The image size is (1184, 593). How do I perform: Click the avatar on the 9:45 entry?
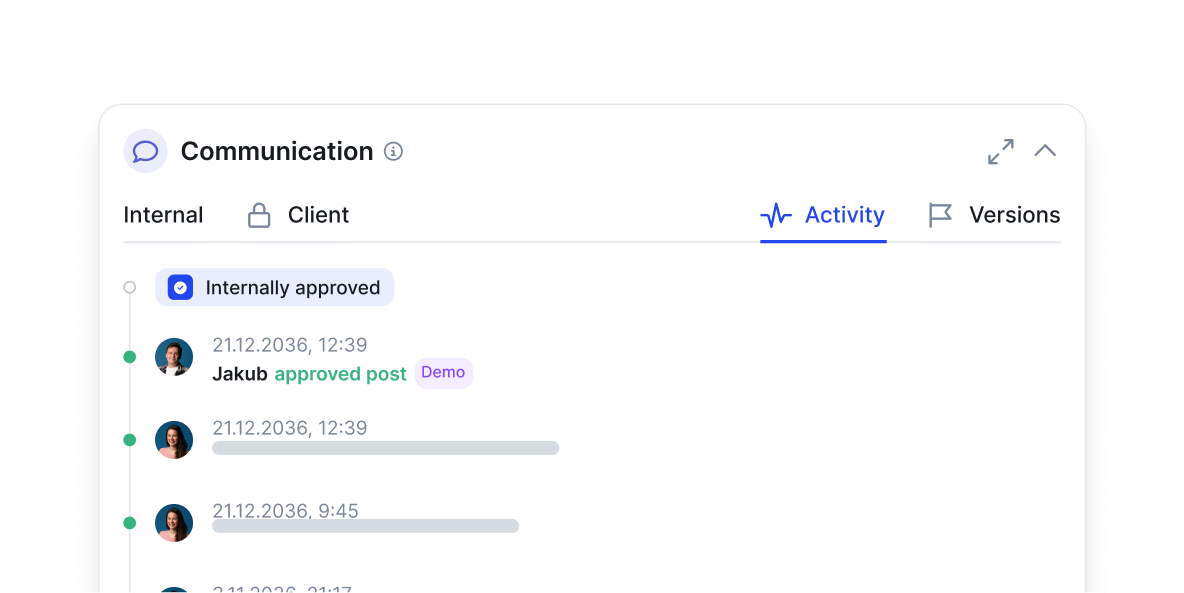point(174,523)
